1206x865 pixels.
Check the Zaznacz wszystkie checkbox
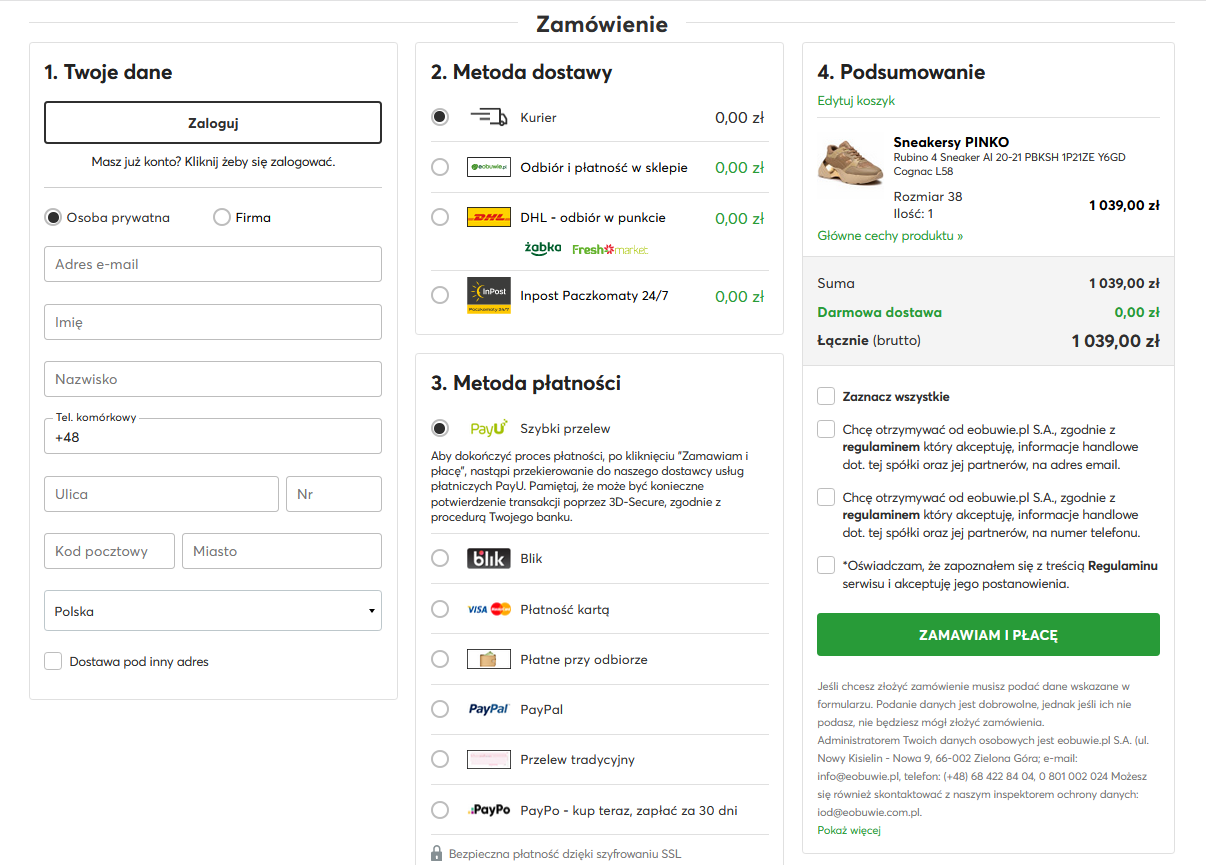(826, 396)
